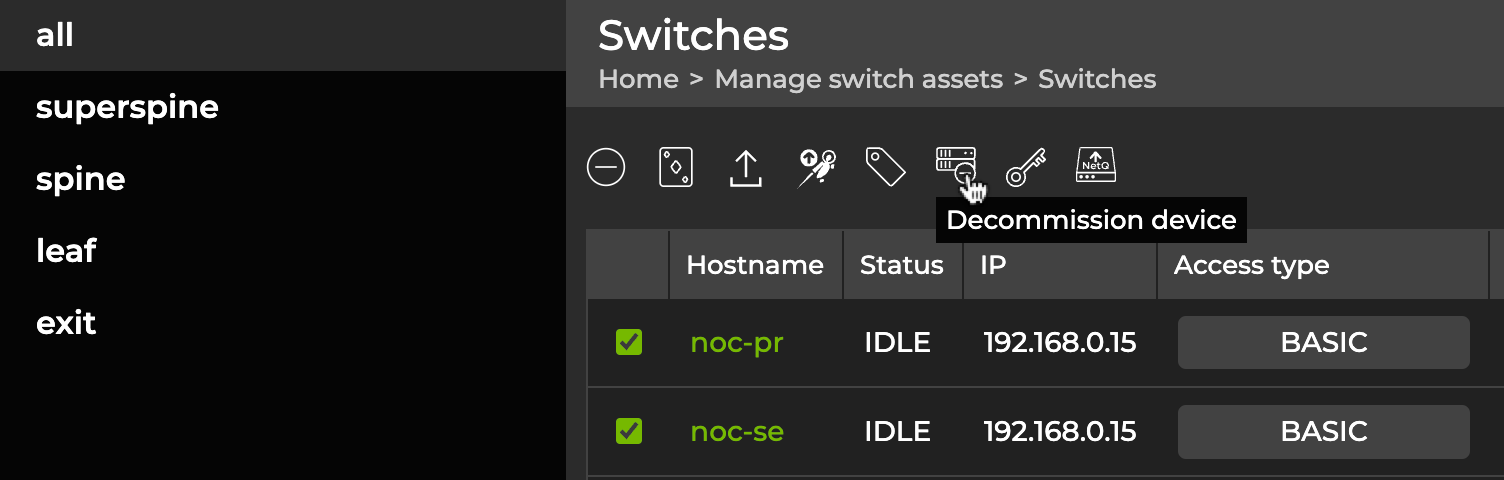
Task: Open the noc-pr hostname link
Action: pos(737,343)
